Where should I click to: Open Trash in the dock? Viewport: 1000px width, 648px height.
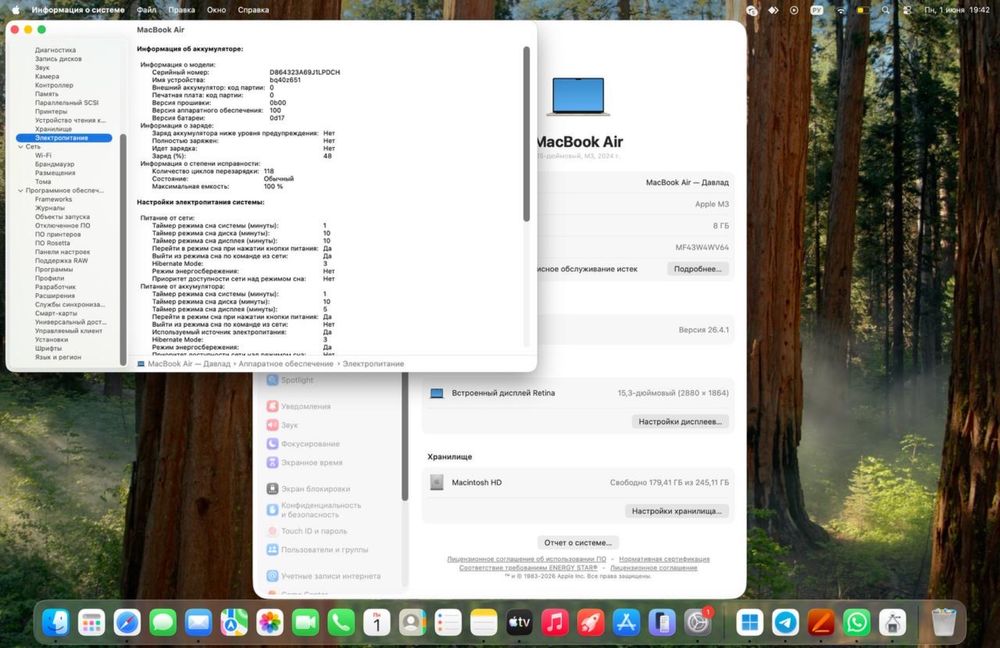pos(943,622)
